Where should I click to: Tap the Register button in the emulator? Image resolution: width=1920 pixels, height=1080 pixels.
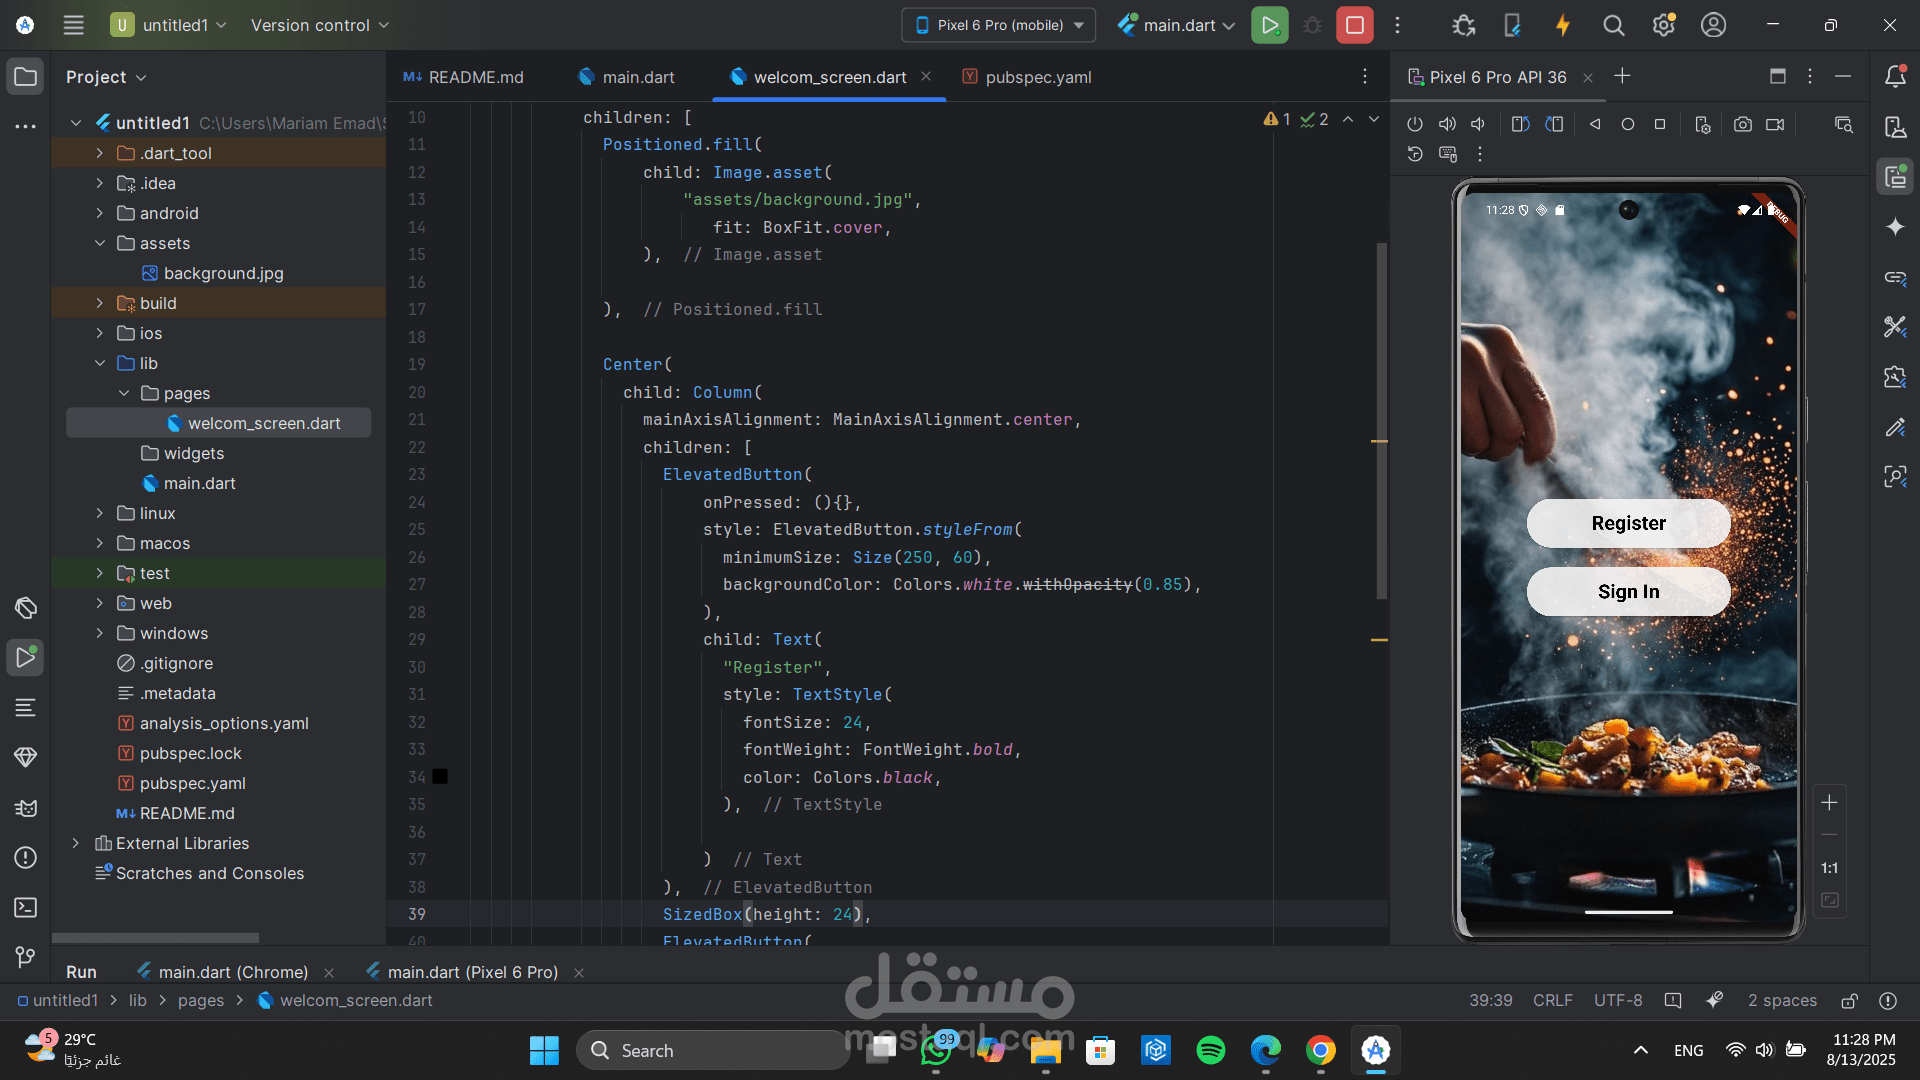1628,523
